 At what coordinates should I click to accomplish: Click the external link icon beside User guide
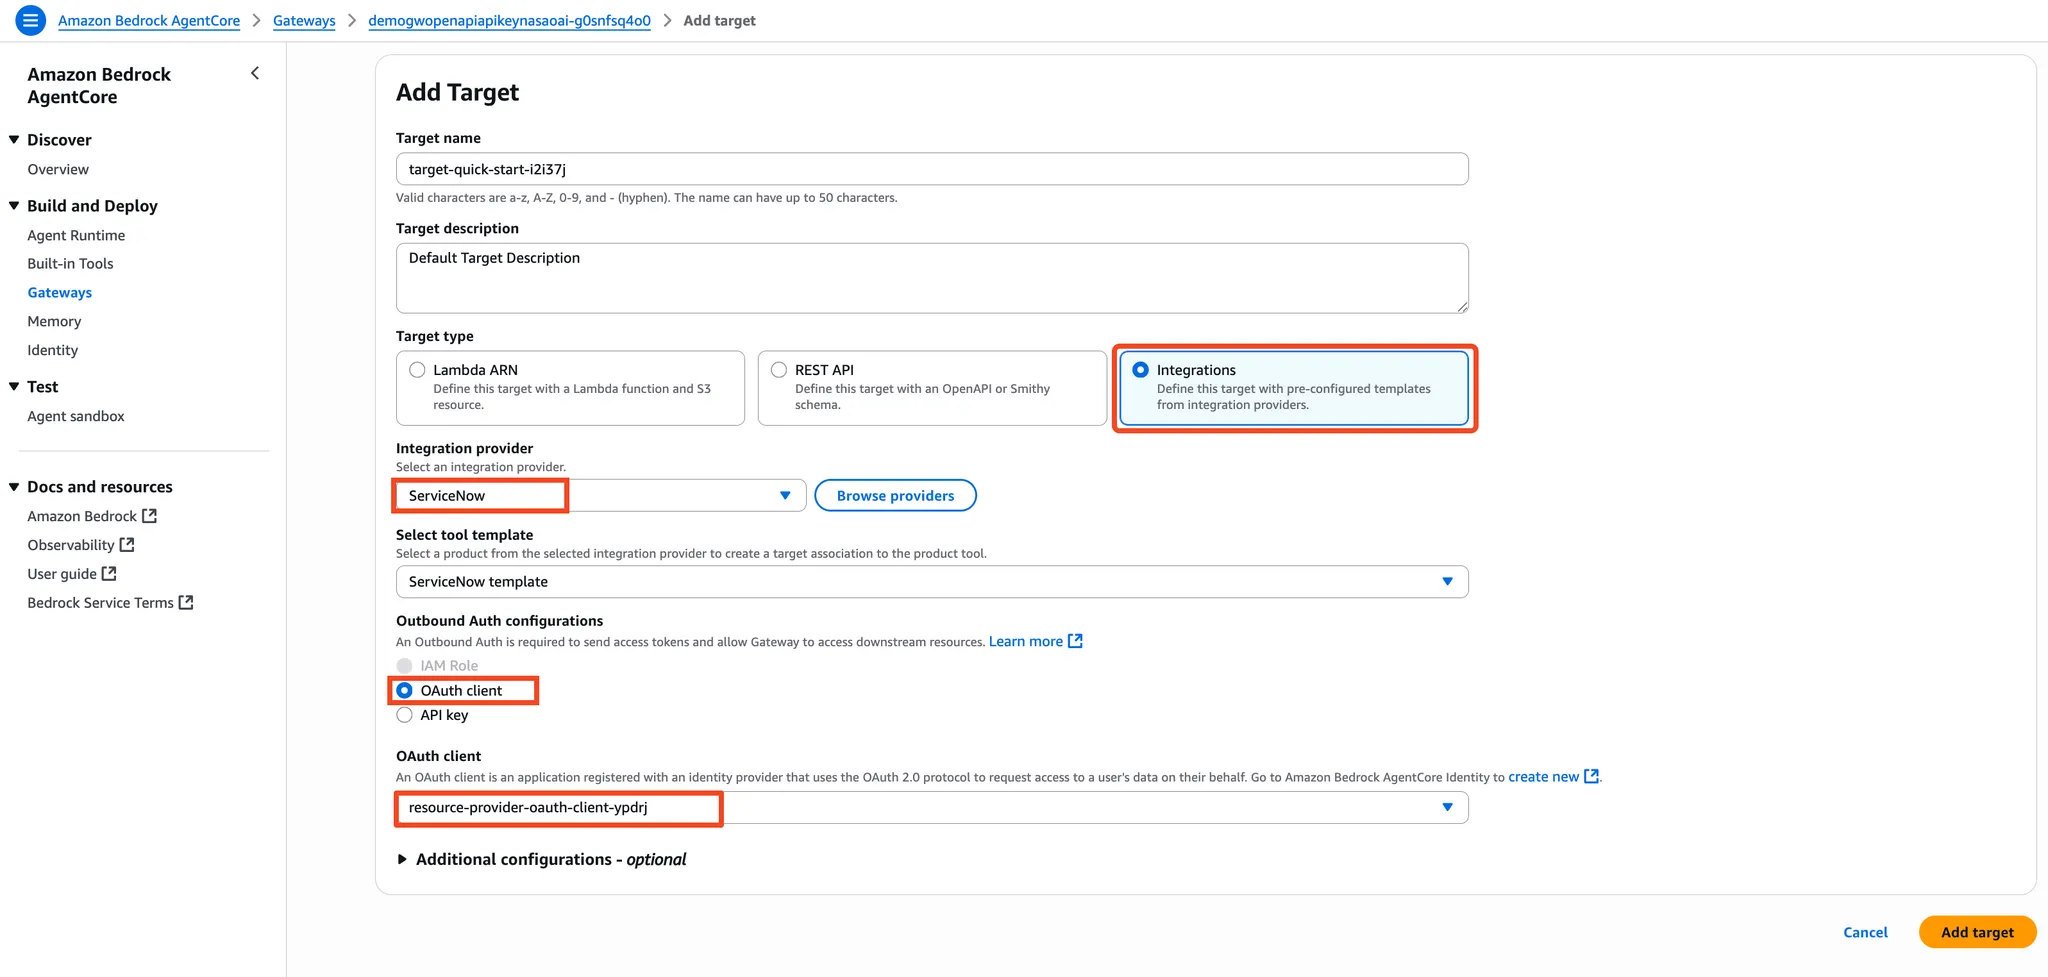point(109,574)
